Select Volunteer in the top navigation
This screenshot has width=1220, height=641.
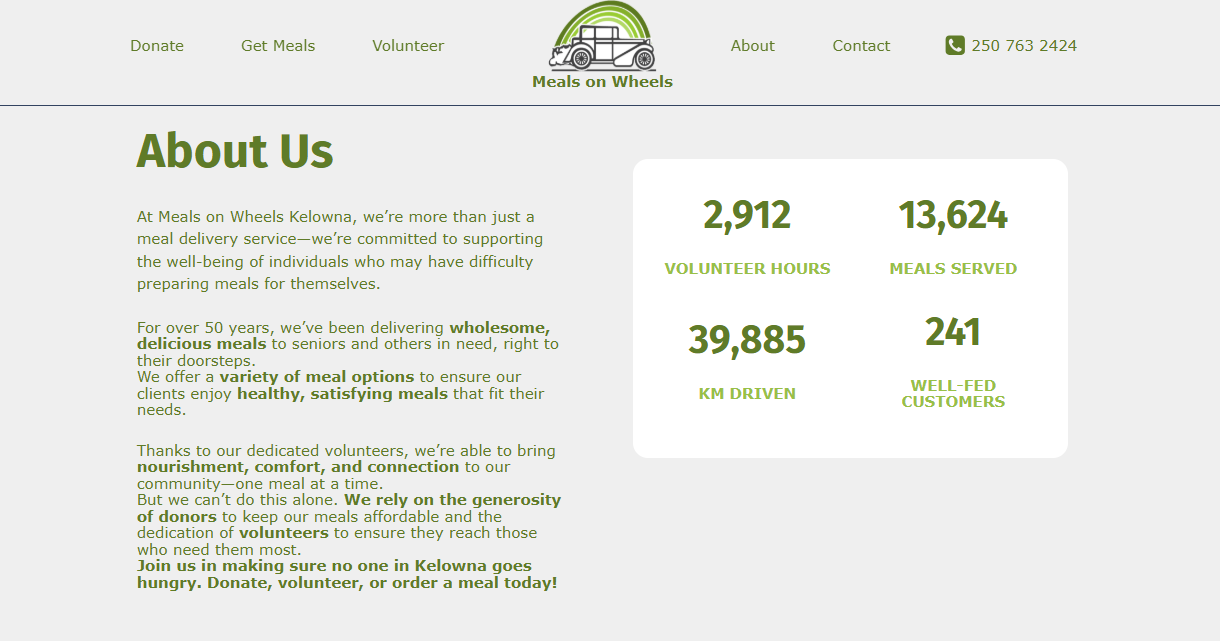[408, 46]
